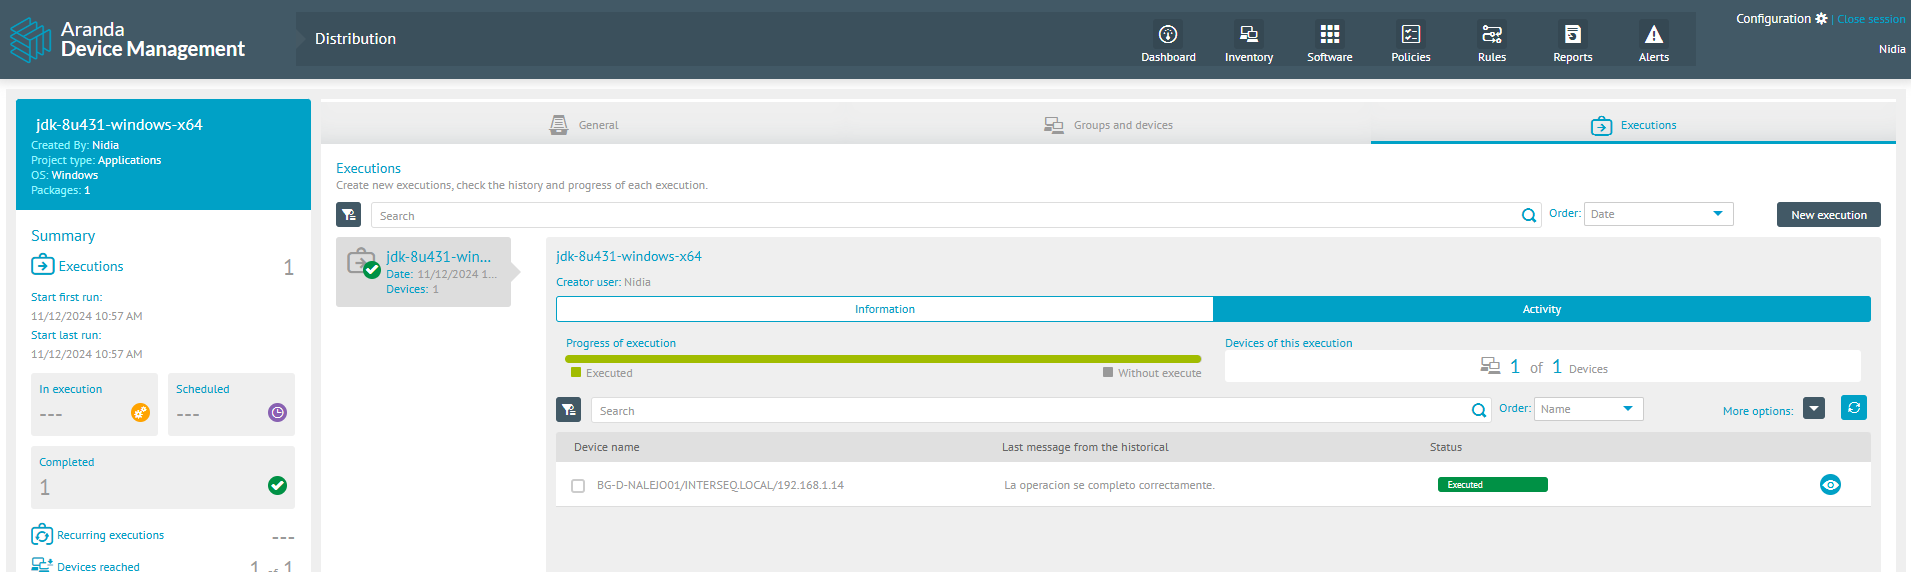
Task: Click the Close session link
Action: [1870, 19]
